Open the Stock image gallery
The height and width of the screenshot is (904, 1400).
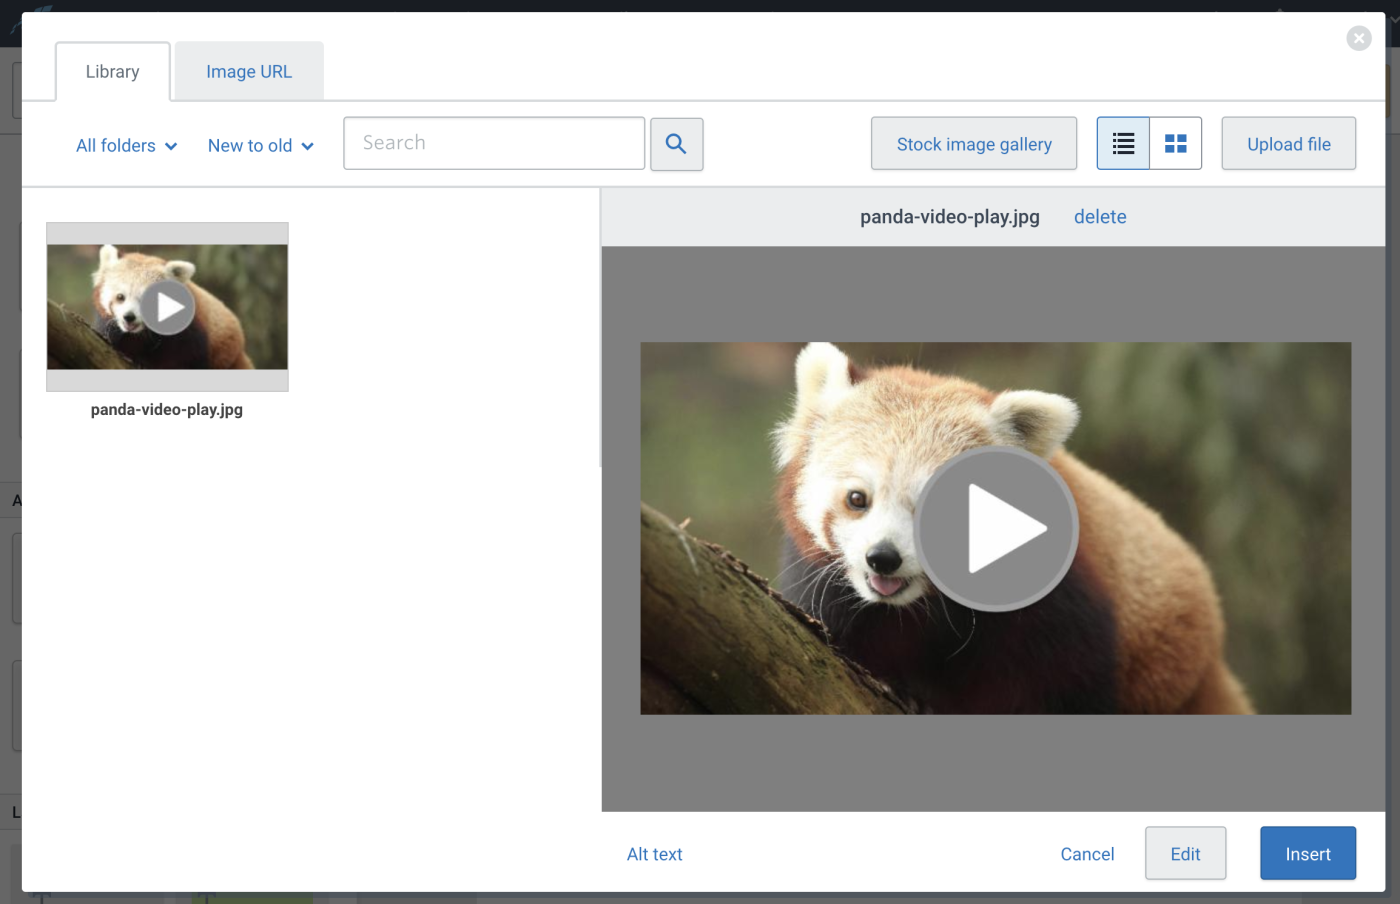[974, 144]
